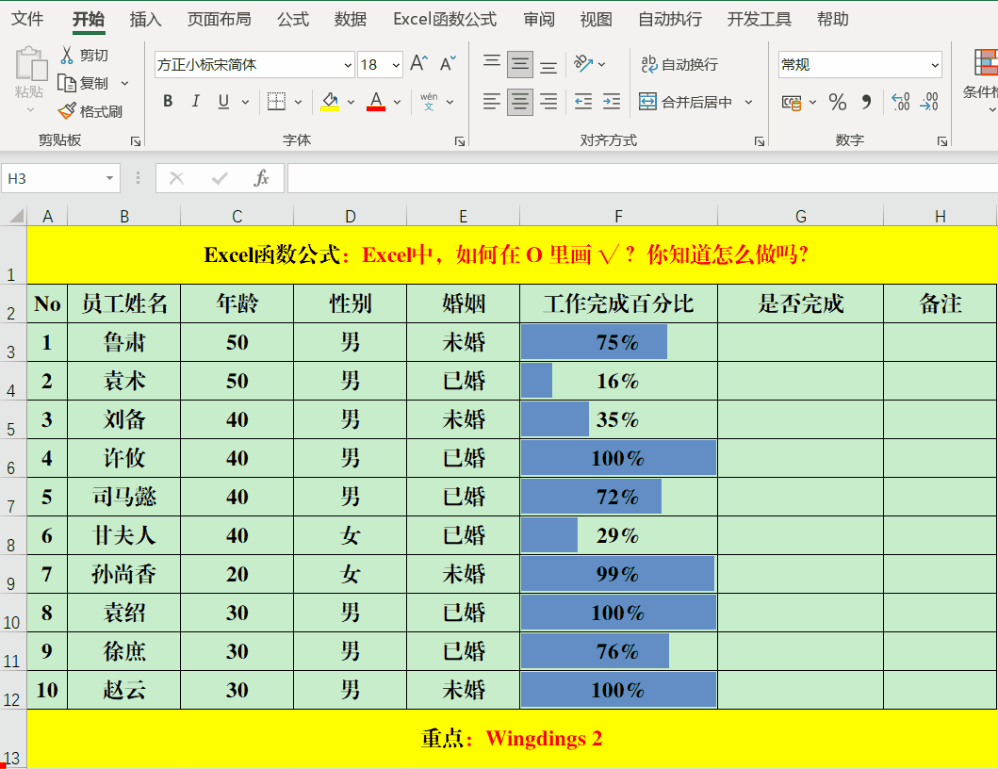Increase font size with the large A
998x769 pixels.
[x=418, y=64]
